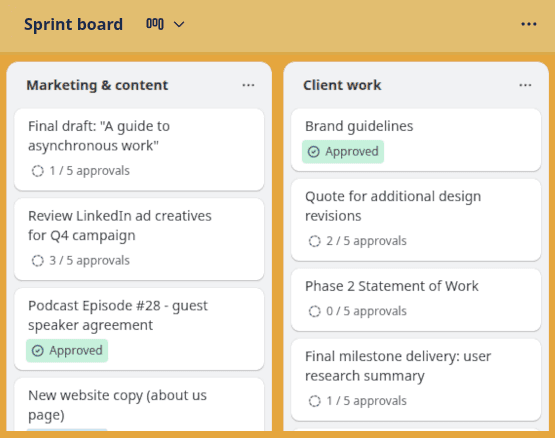
Task: Click Approved badge on Podcast Episode card
Action: click(67, 351)
